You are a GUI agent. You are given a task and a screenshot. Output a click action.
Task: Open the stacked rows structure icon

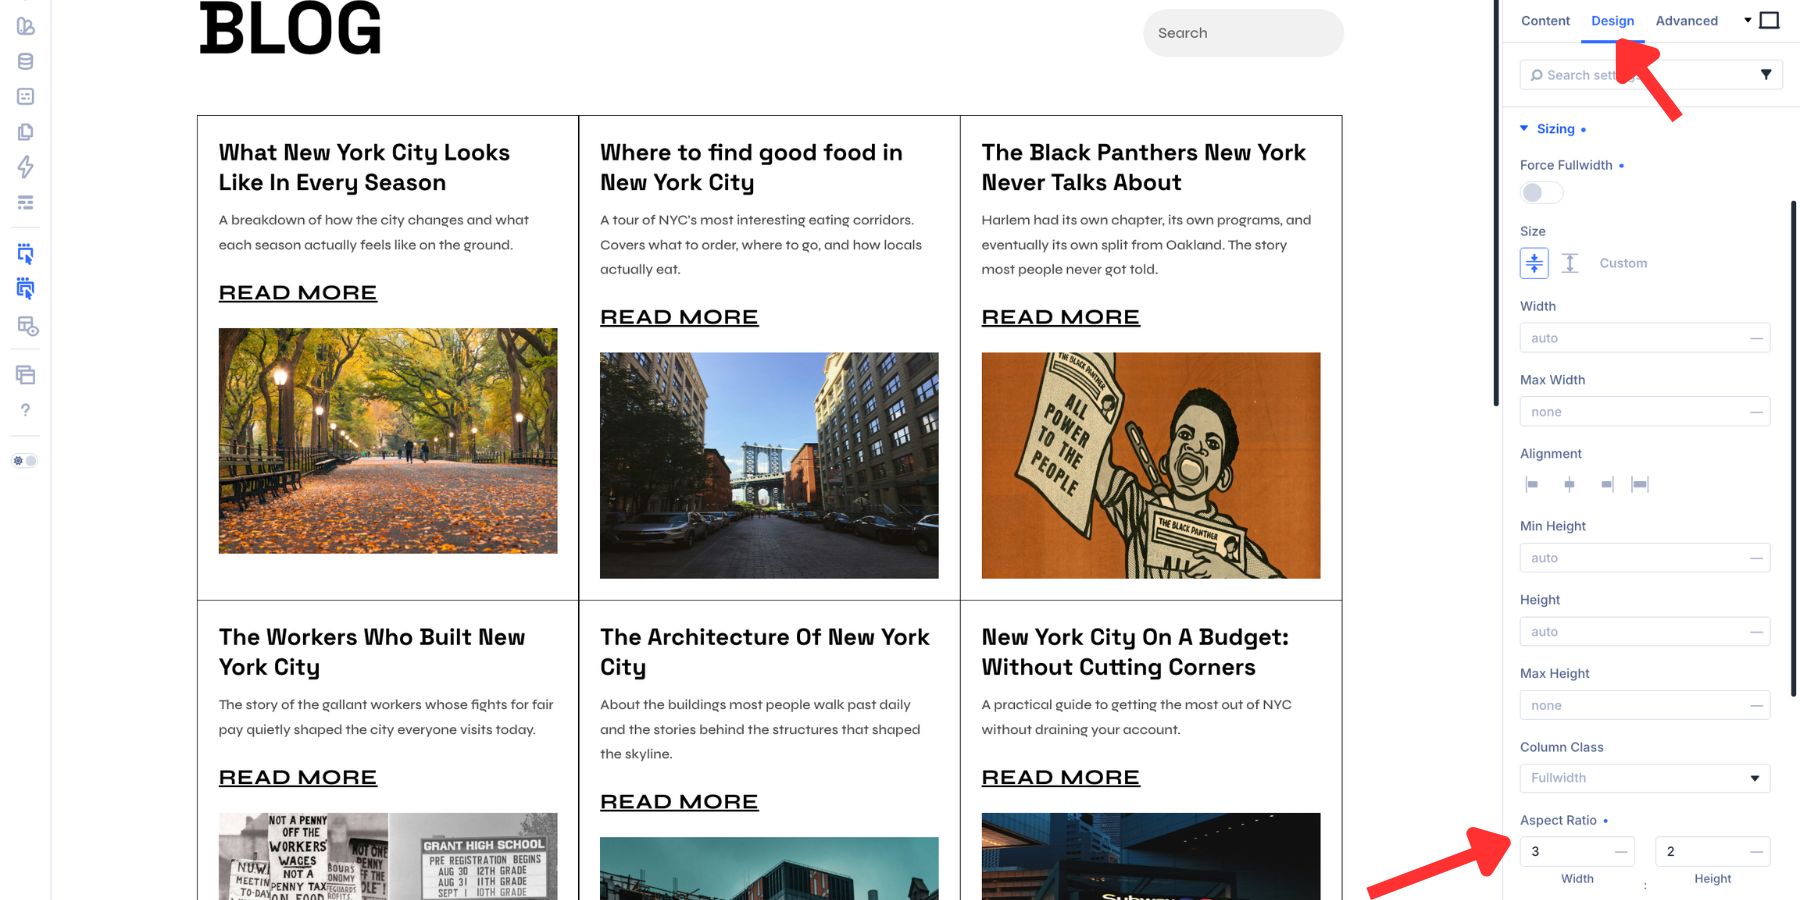(x=25, y=202)
